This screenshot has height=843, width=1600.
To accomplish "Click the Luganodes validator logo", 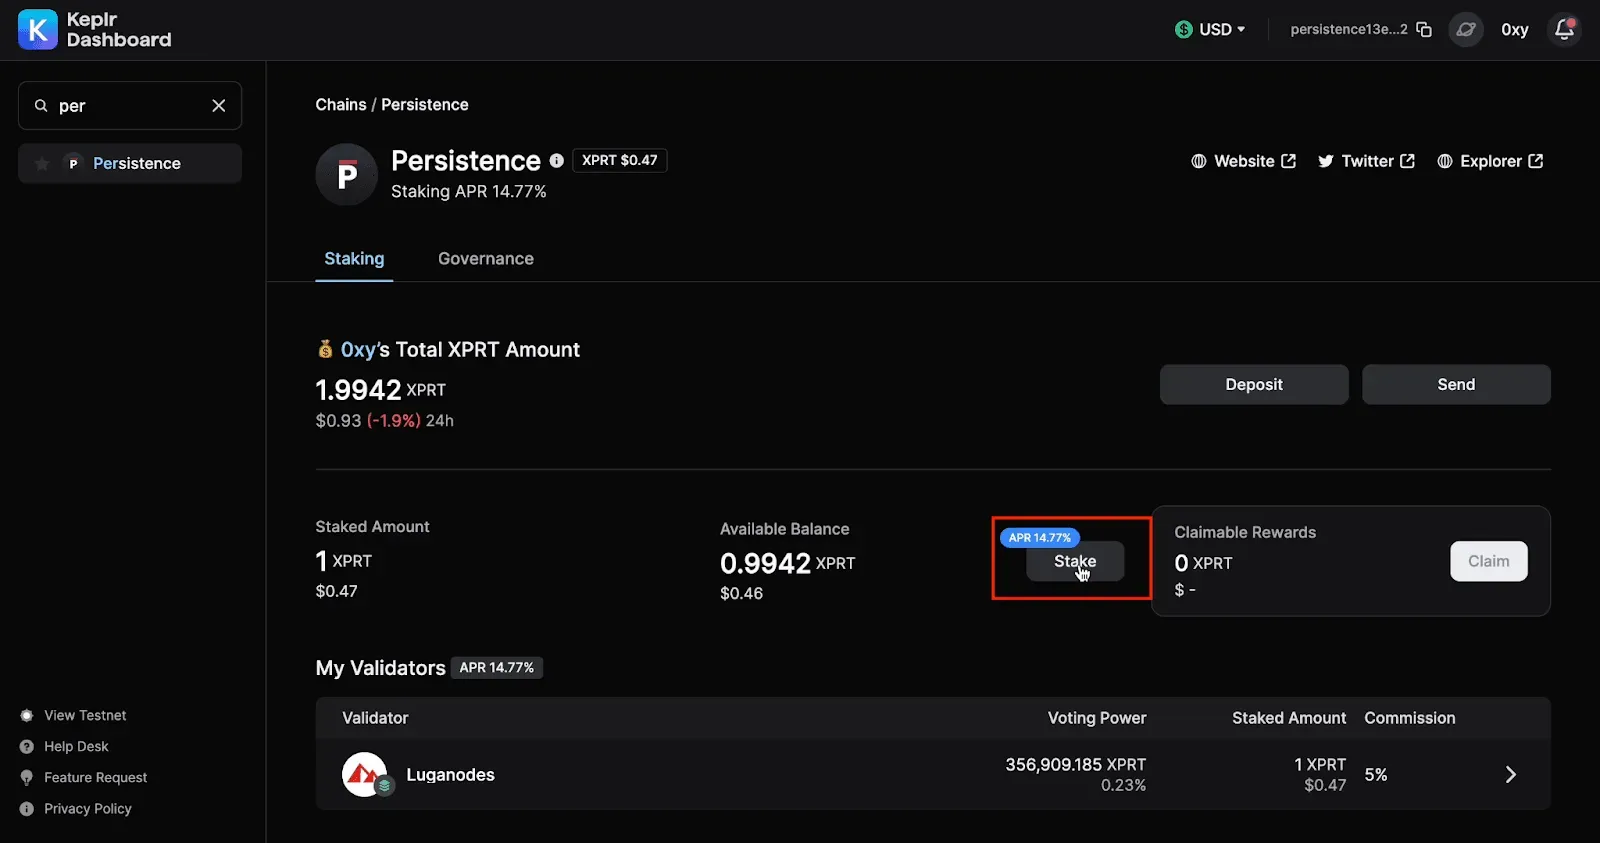I will [365, 775].
